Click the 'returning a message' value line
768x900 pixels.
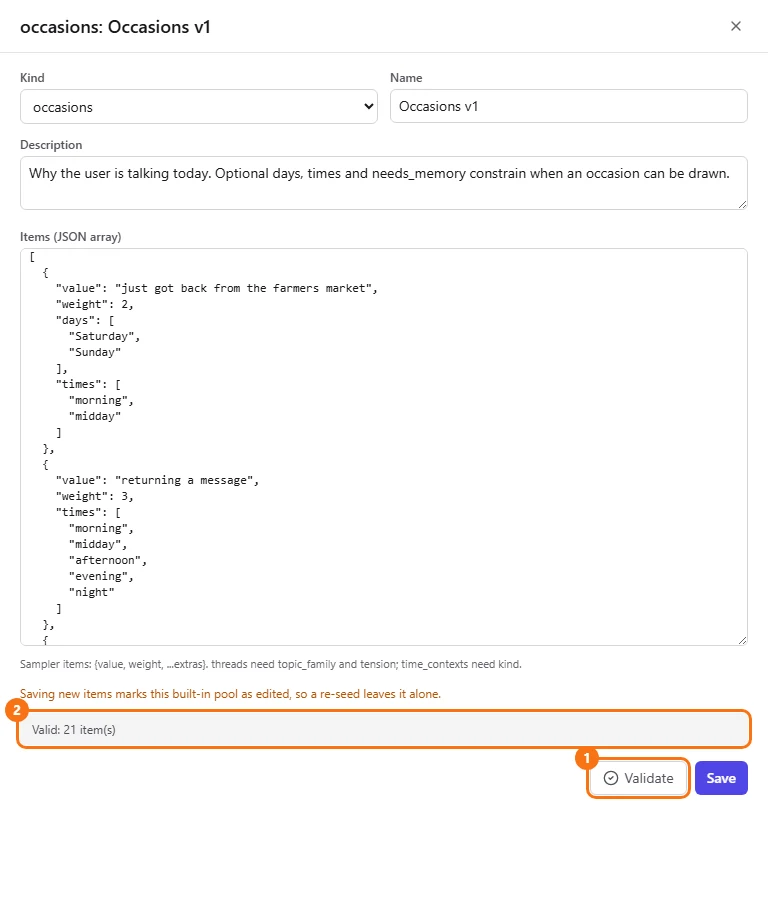[x=157, y=480]
